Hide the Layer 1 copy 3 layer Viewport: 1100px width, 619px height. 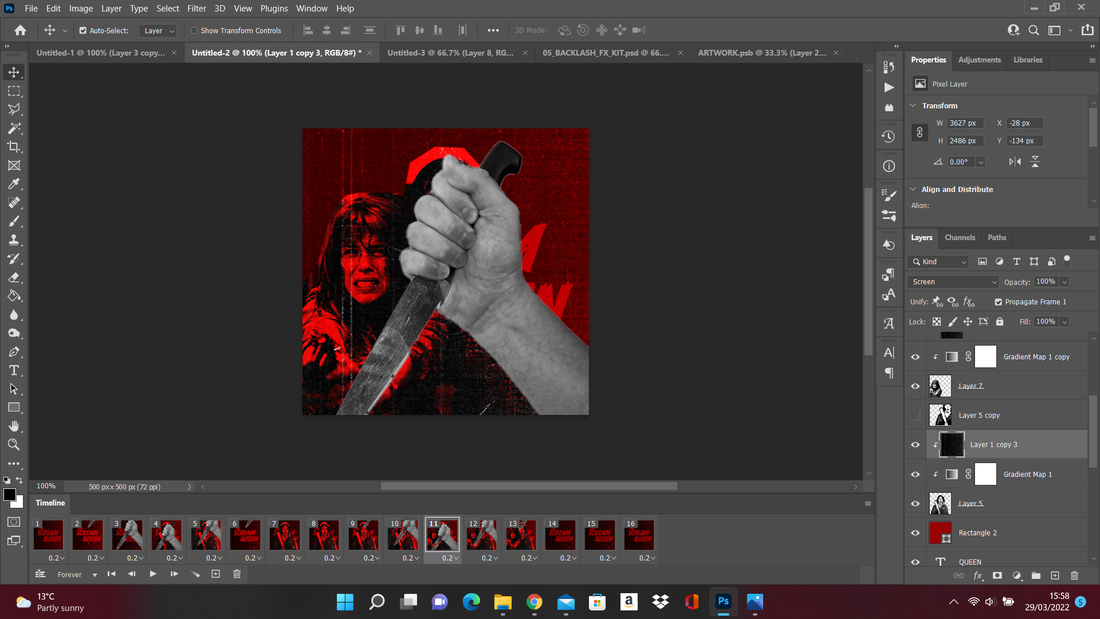(915, 445)
